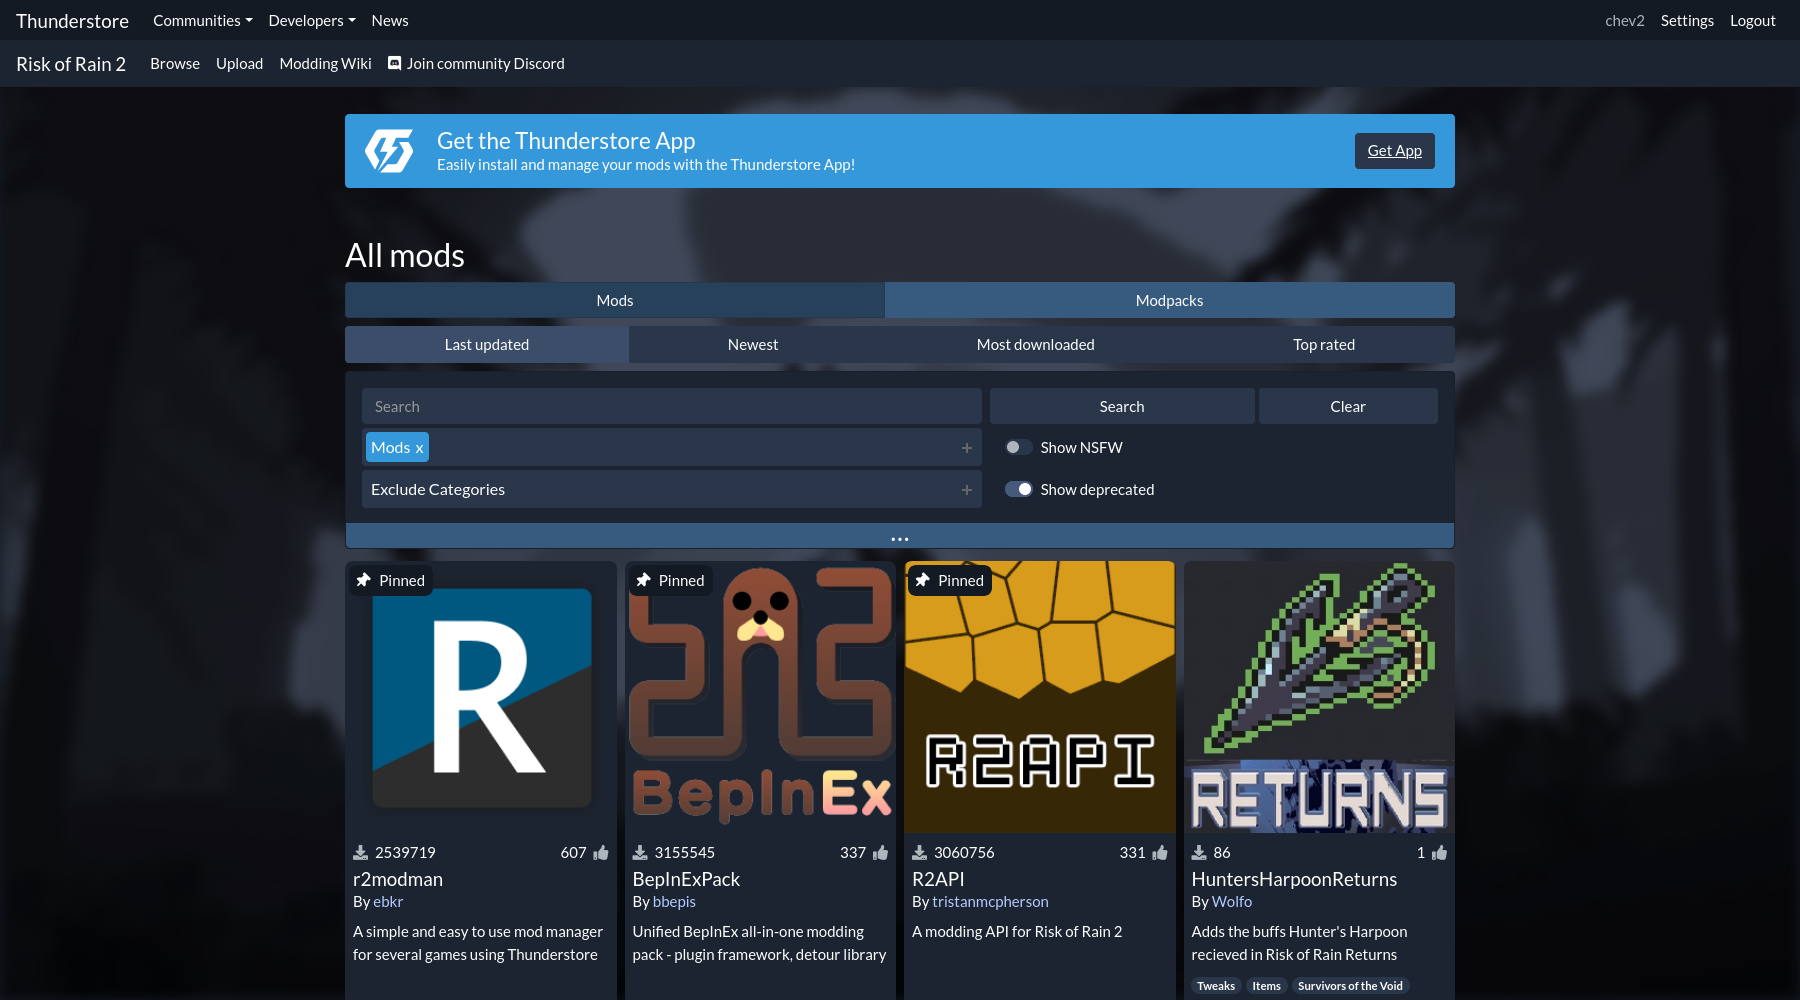1800x1000 pixels.
Task: Switch to the Modpacks tab
Action: click(1169, 300)
